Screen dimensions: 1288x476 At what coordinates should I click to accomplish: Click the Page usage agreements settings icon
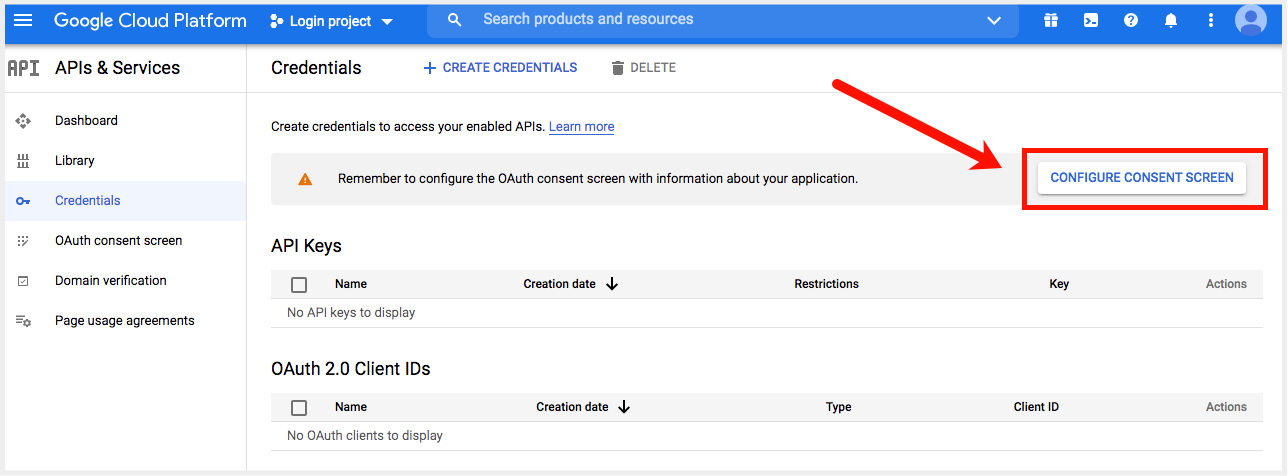tap(23, 321)
